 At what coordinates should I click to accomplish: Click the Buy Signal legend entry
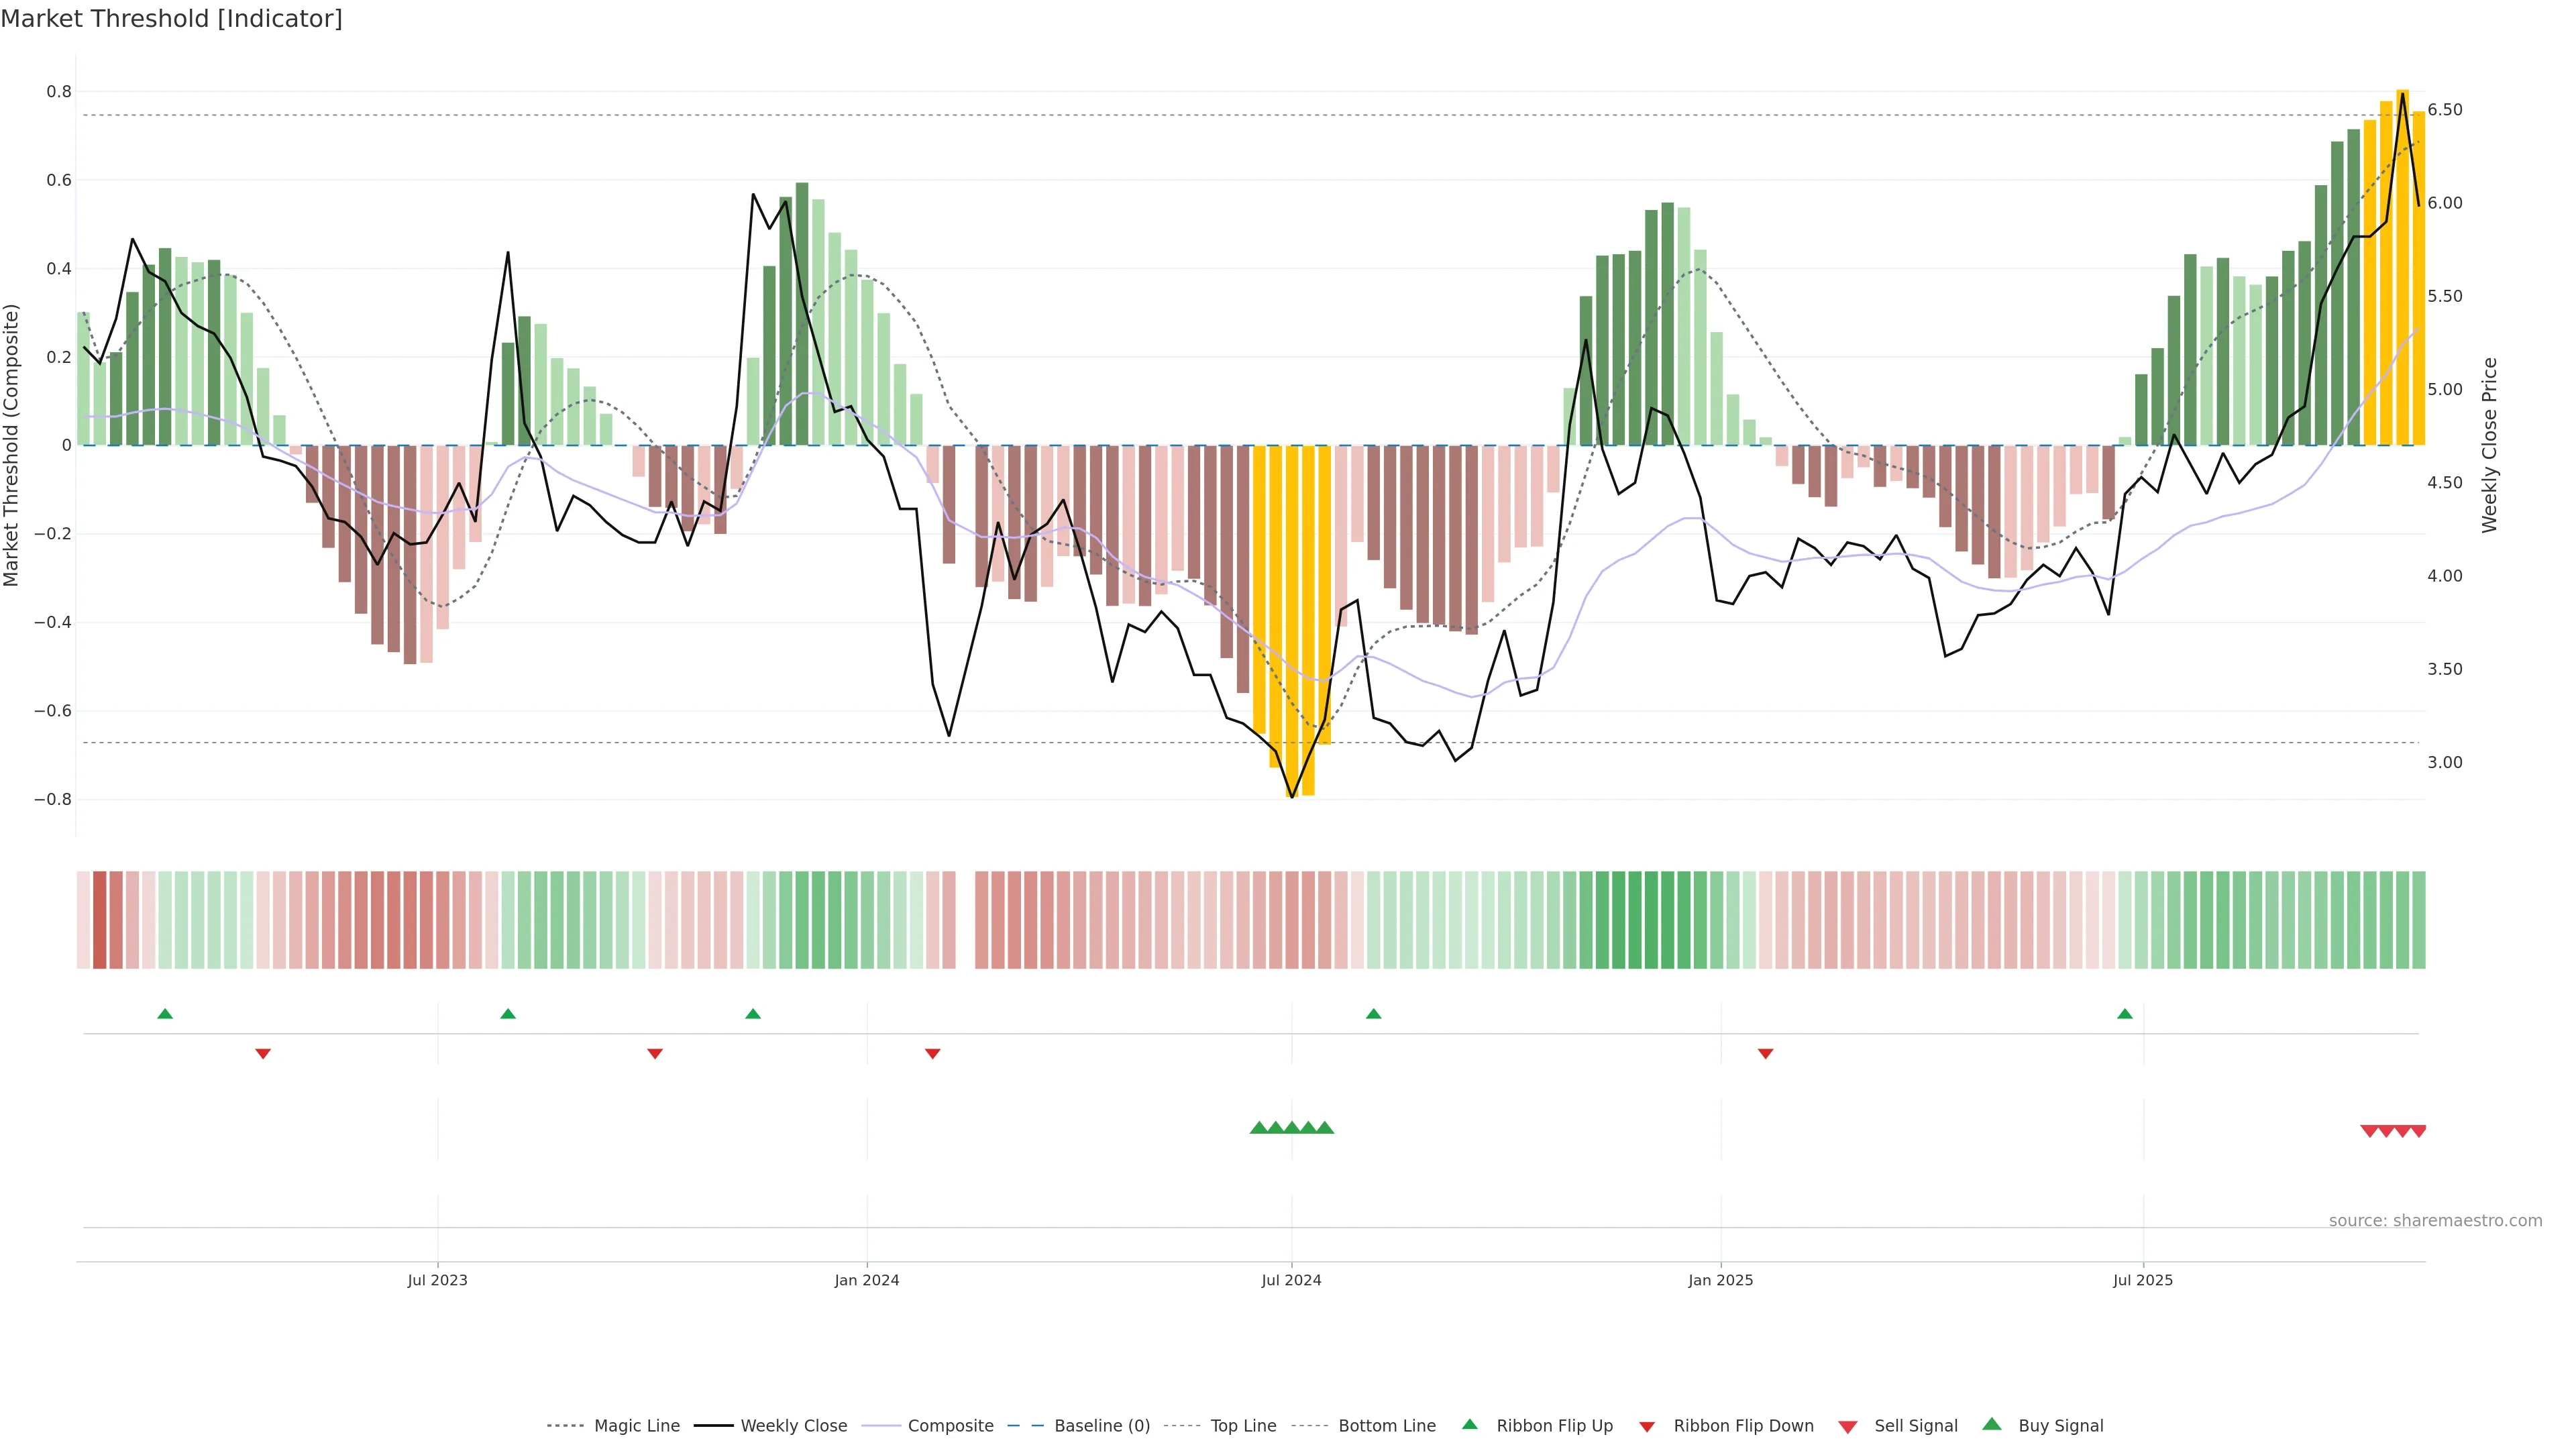tap(2060, 1426)
